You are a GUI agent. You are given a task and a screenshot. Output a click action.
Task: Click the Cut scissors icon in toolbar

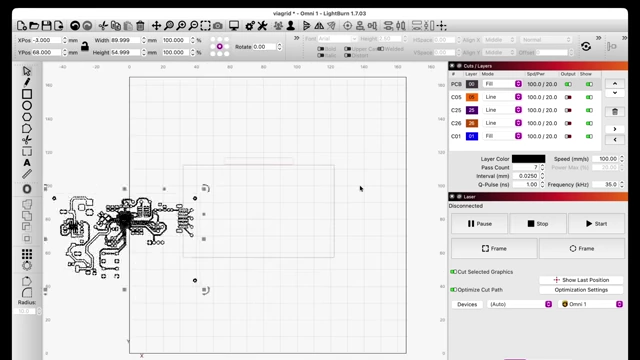tap(103, 26)
